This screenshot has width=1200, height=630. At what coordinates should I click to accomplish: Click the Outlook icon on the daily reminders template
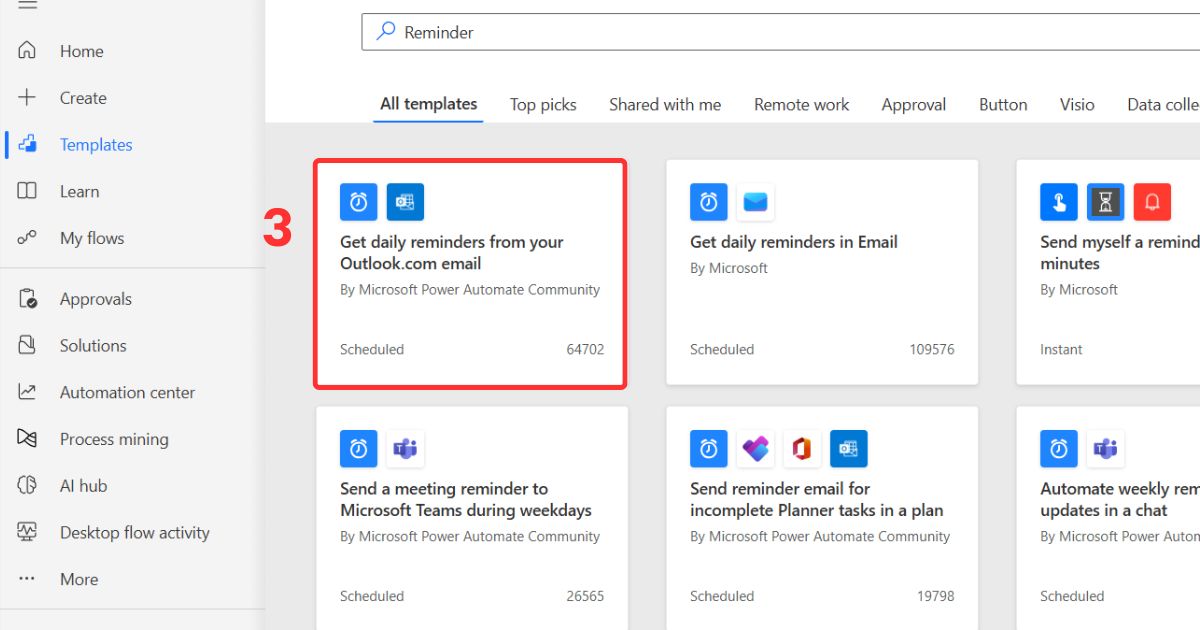point(405,201)
